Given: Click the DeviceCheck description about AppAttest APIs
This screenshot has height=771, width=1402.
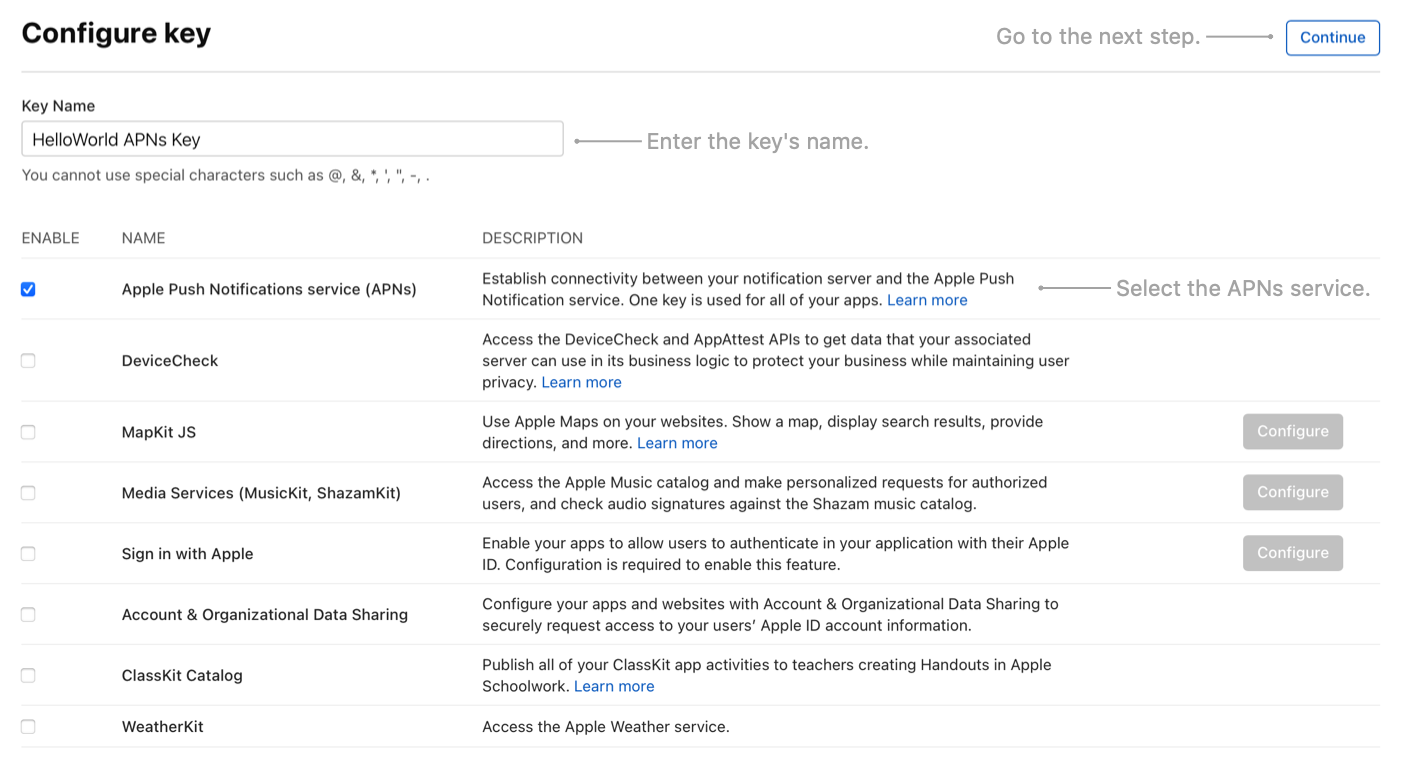Looking at the screenshot, I should [776, 361].
